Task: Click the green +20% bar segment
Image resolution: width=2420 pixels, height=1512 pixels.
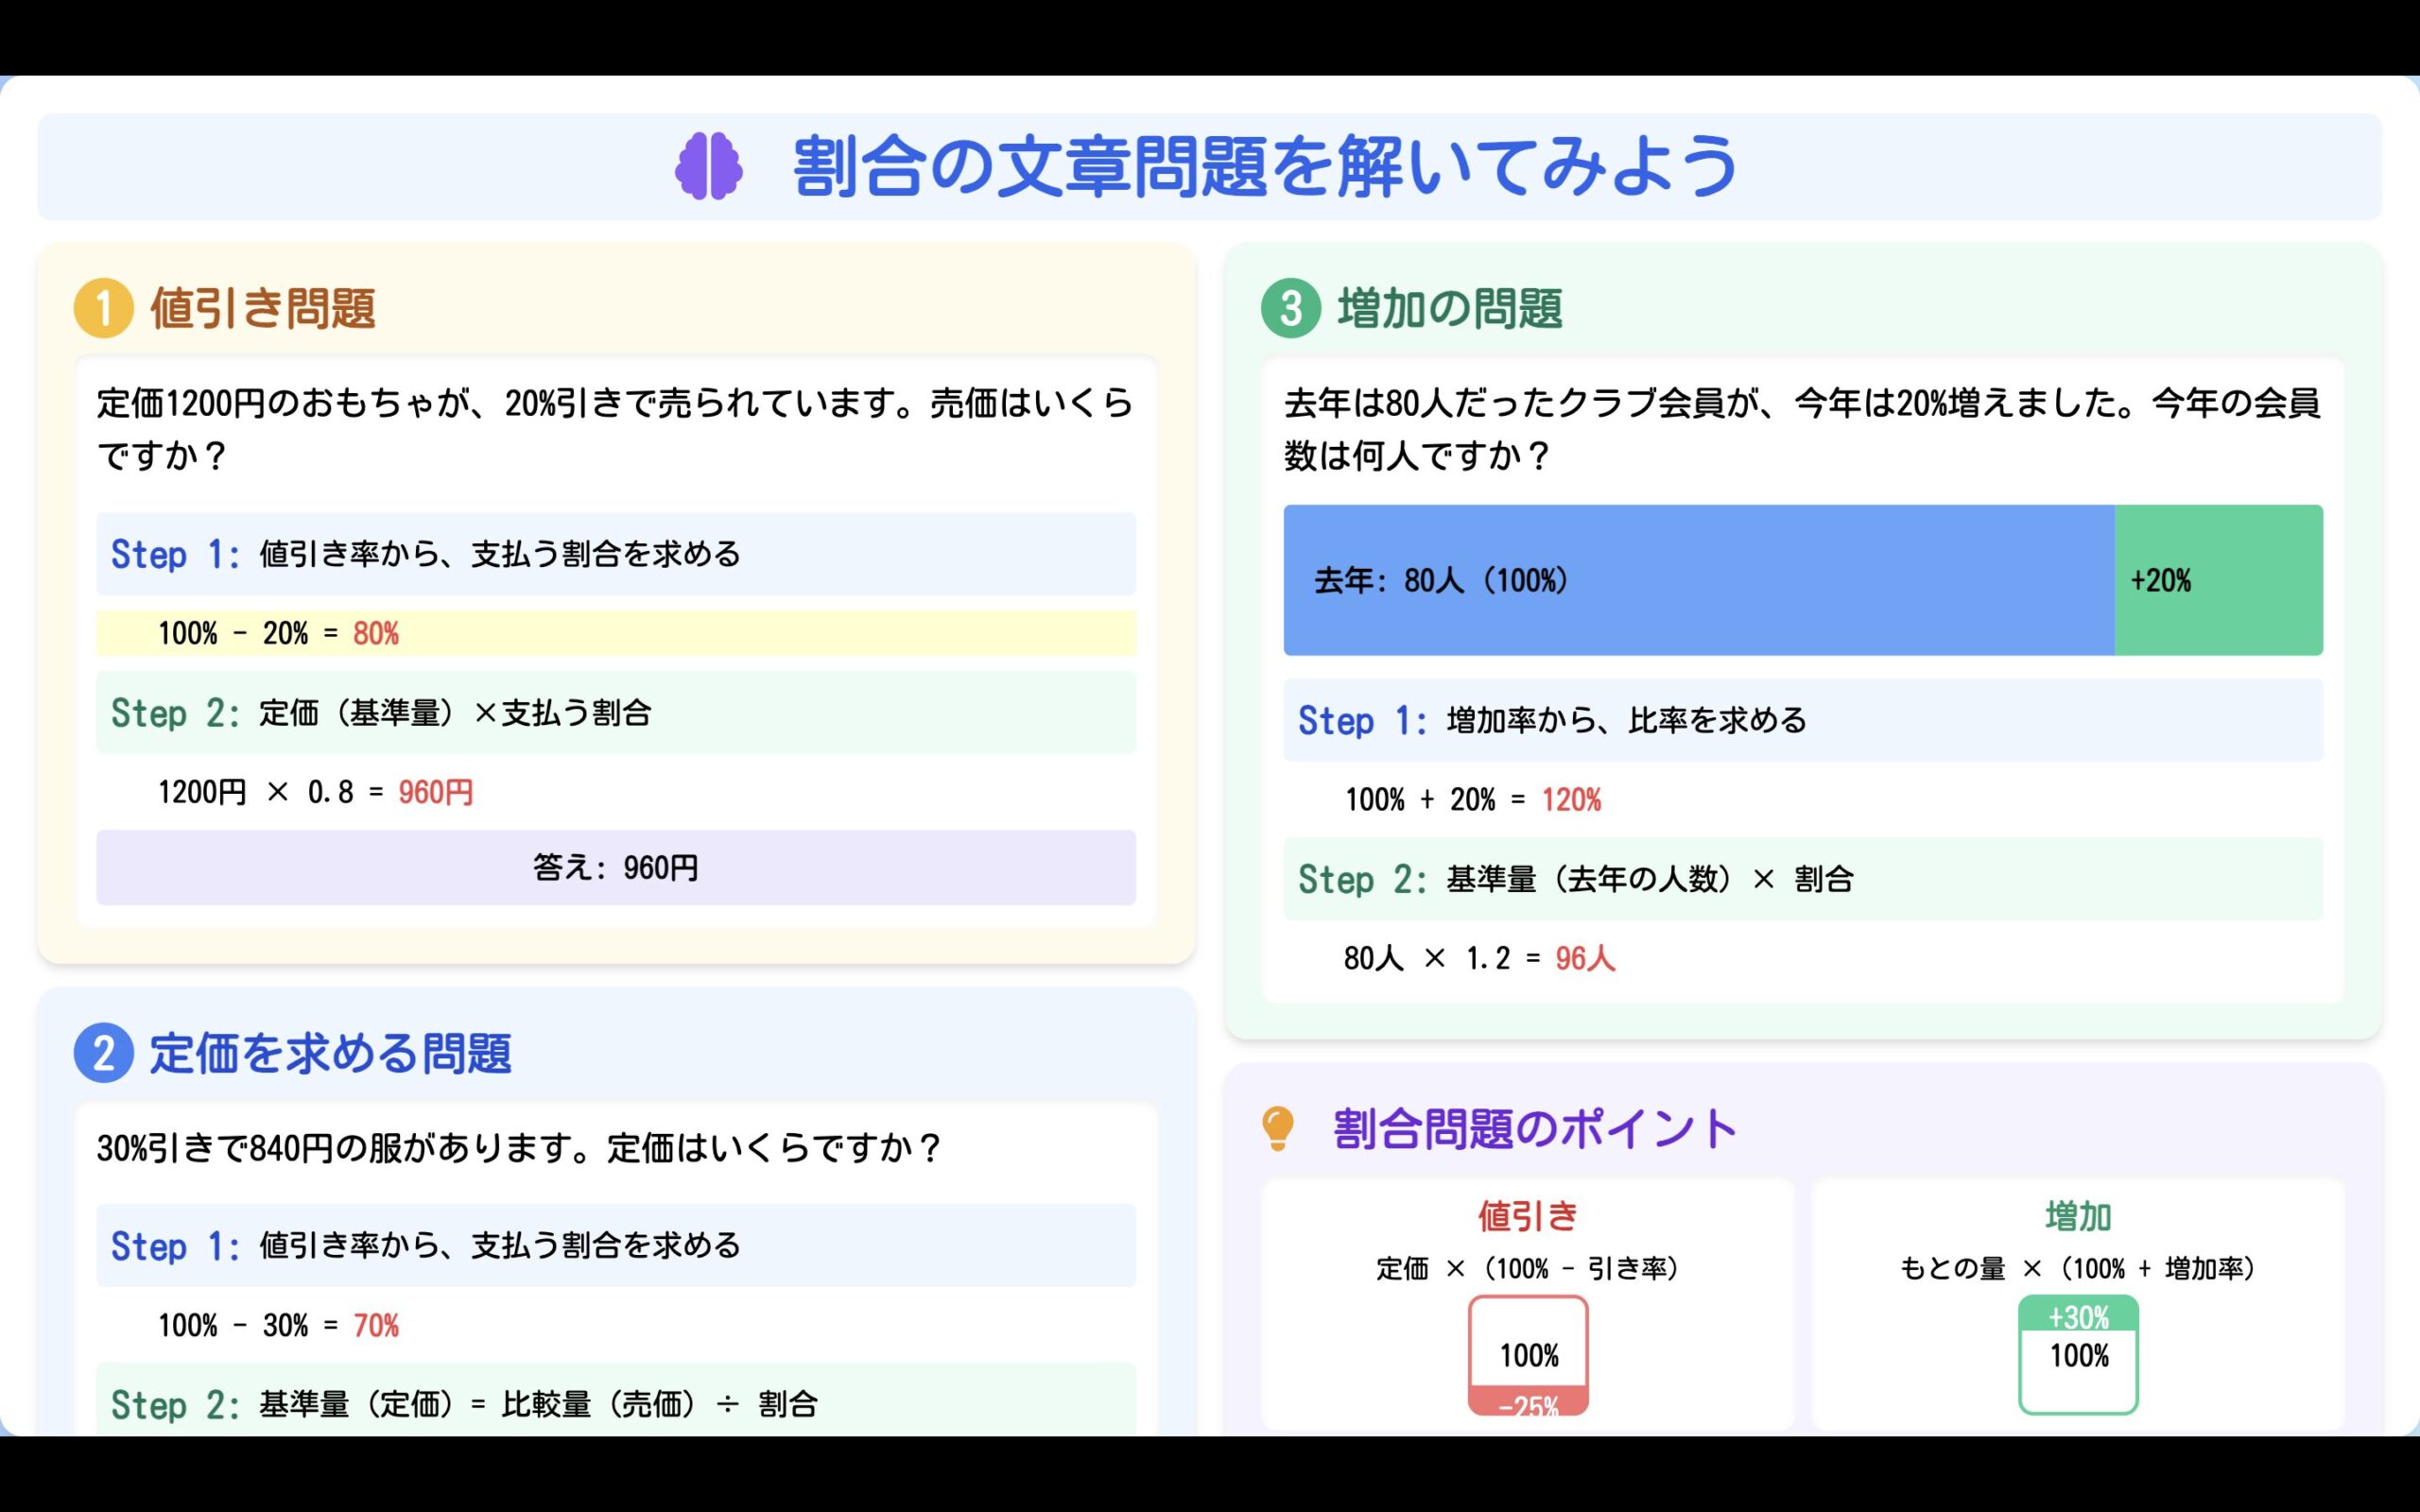Action: point(2219,580)
